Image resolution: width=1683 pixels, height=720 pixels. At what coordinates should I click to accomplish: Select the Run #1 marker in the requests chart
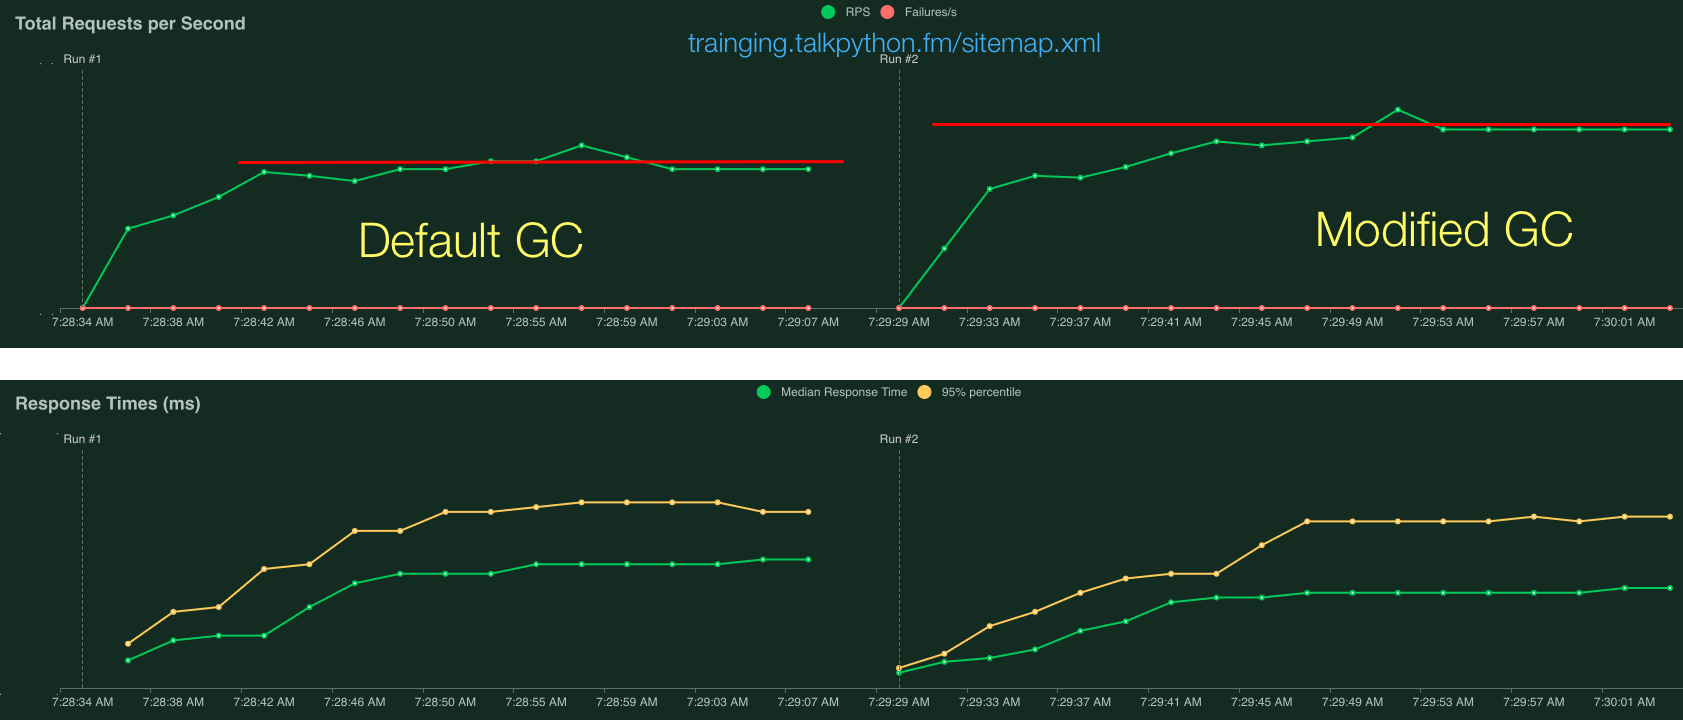(x=82, y=59)
